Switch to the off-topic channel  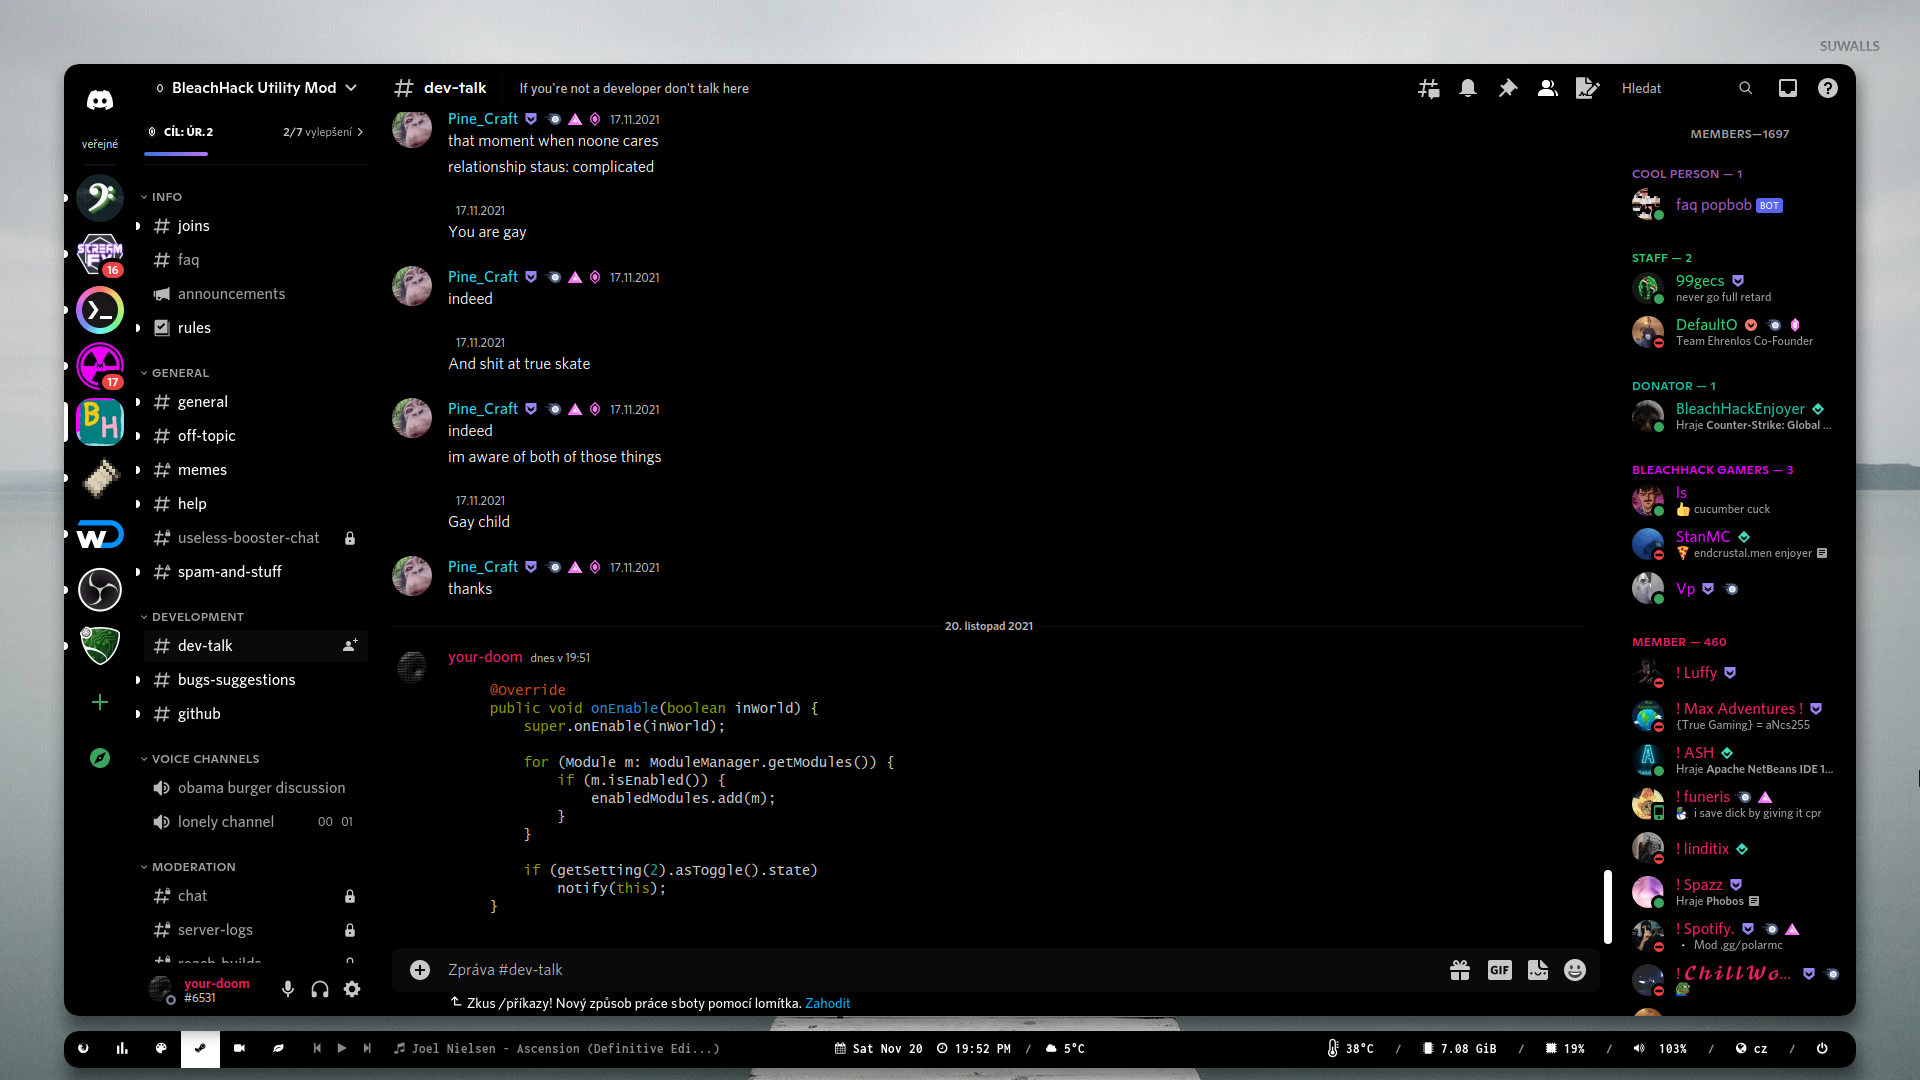206,436
